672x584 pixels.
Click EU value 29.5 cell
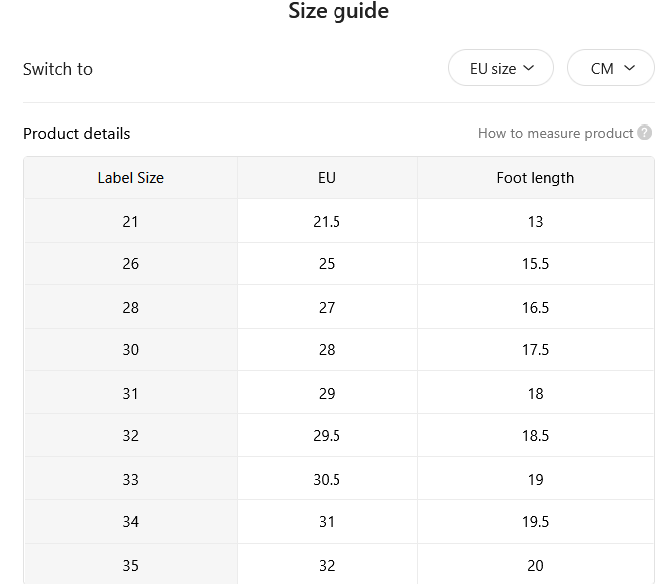click(327, 435)
